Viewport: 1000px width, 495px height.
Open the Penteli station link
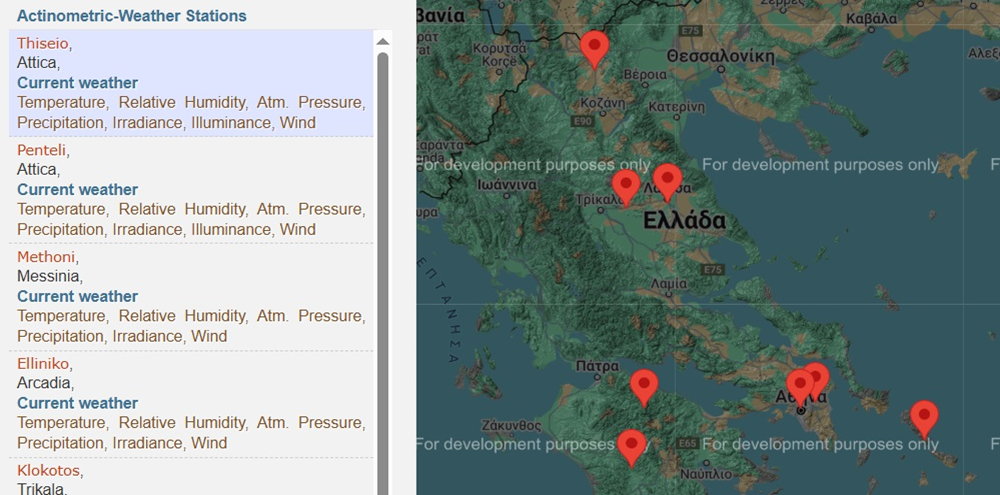coord(41,150)
